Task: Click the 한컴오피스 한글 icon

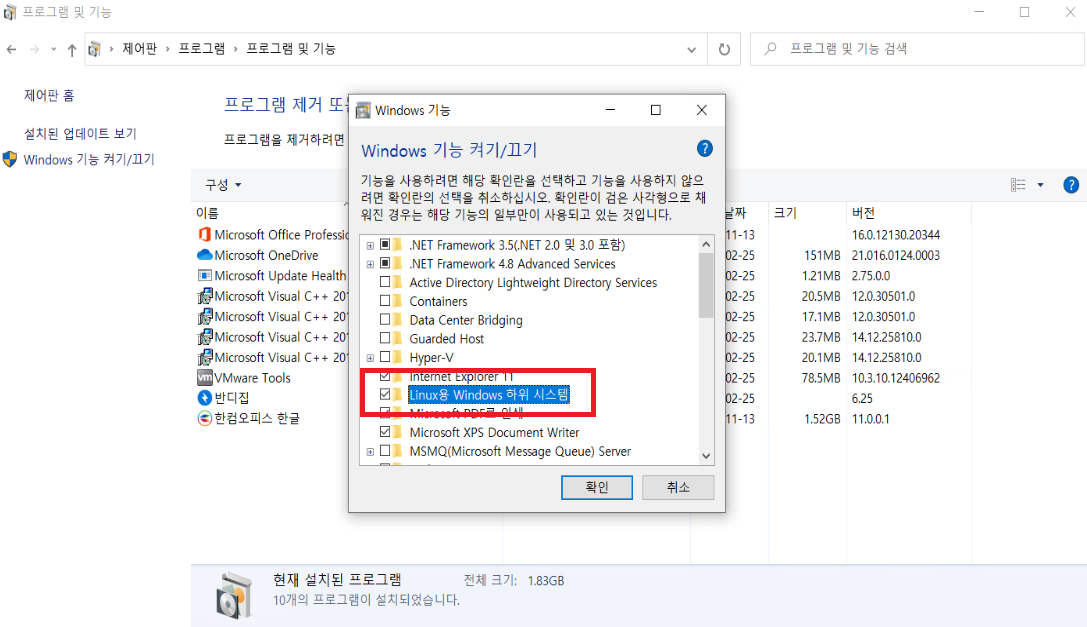Action: coord(205,418)
